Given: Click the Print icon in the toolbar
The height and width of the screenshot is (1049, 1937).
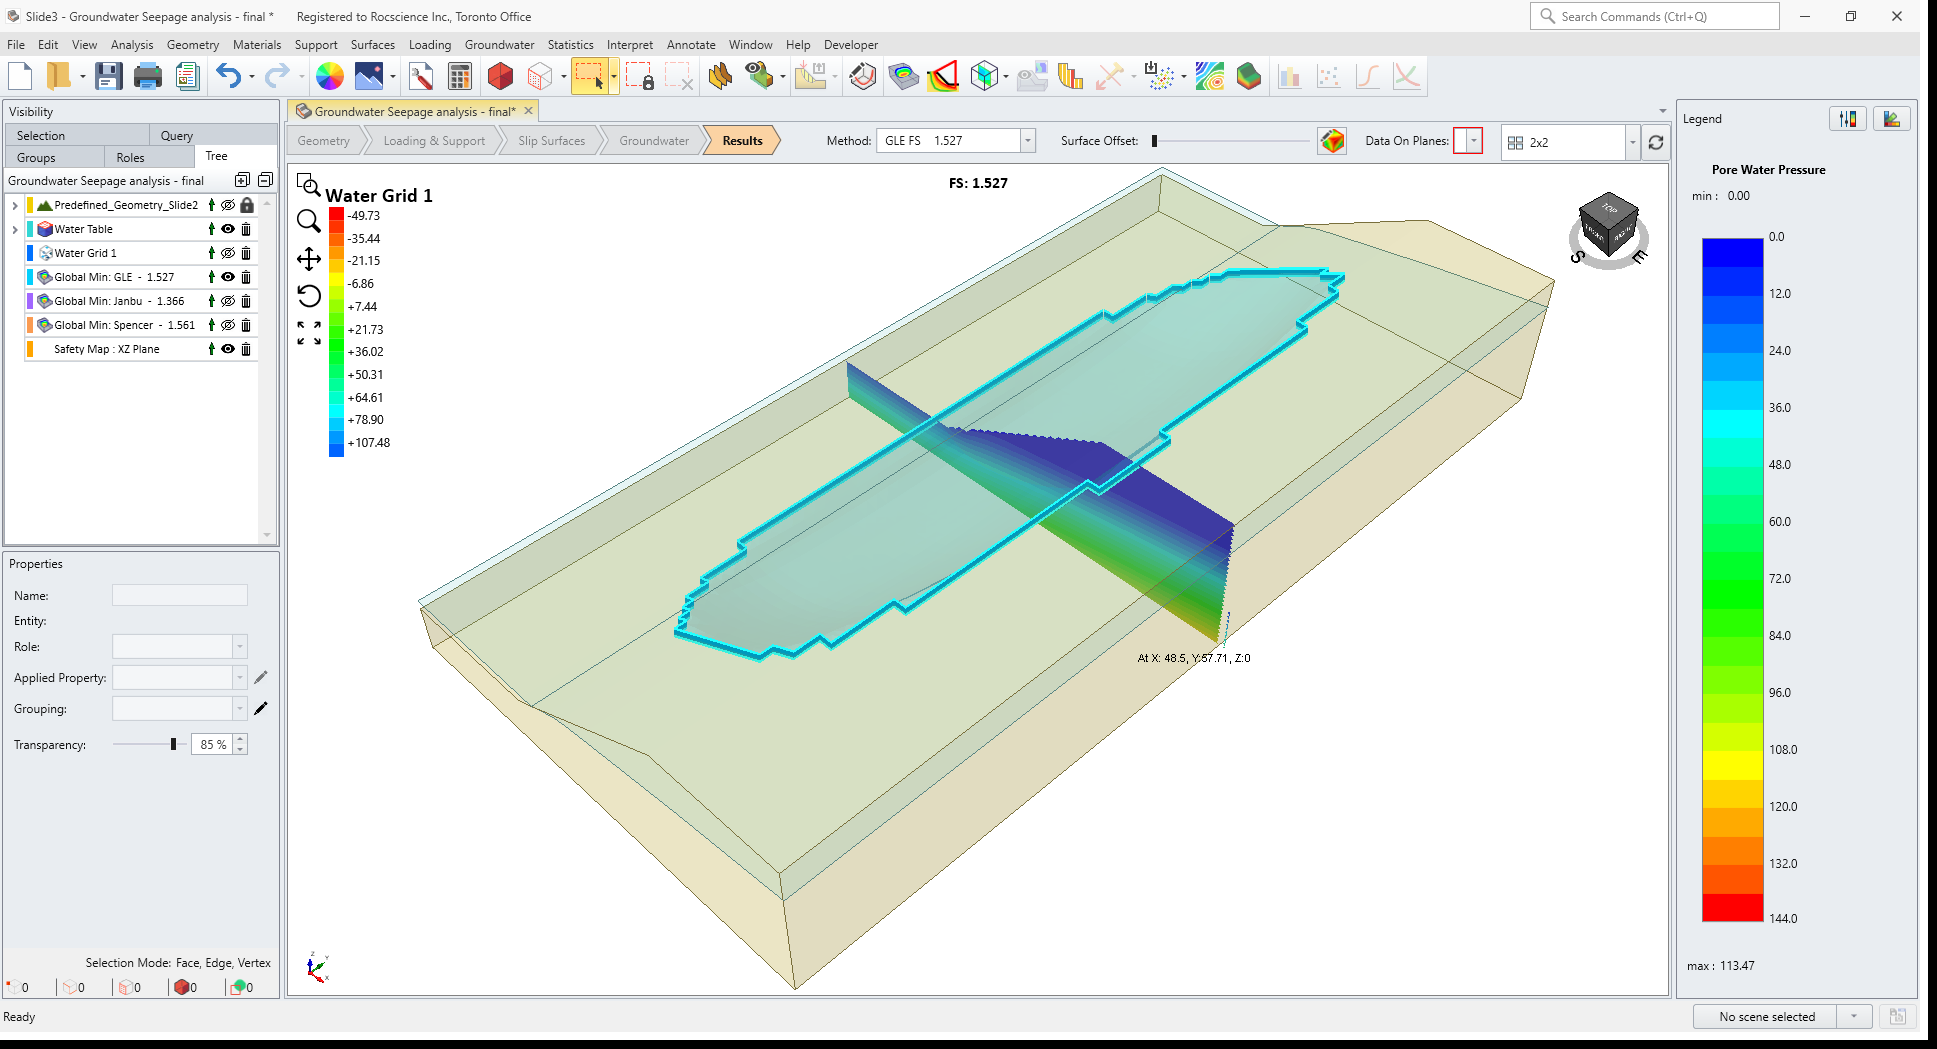Looking at the screenshot, I should pyautogui.click(x=148, y=76).
